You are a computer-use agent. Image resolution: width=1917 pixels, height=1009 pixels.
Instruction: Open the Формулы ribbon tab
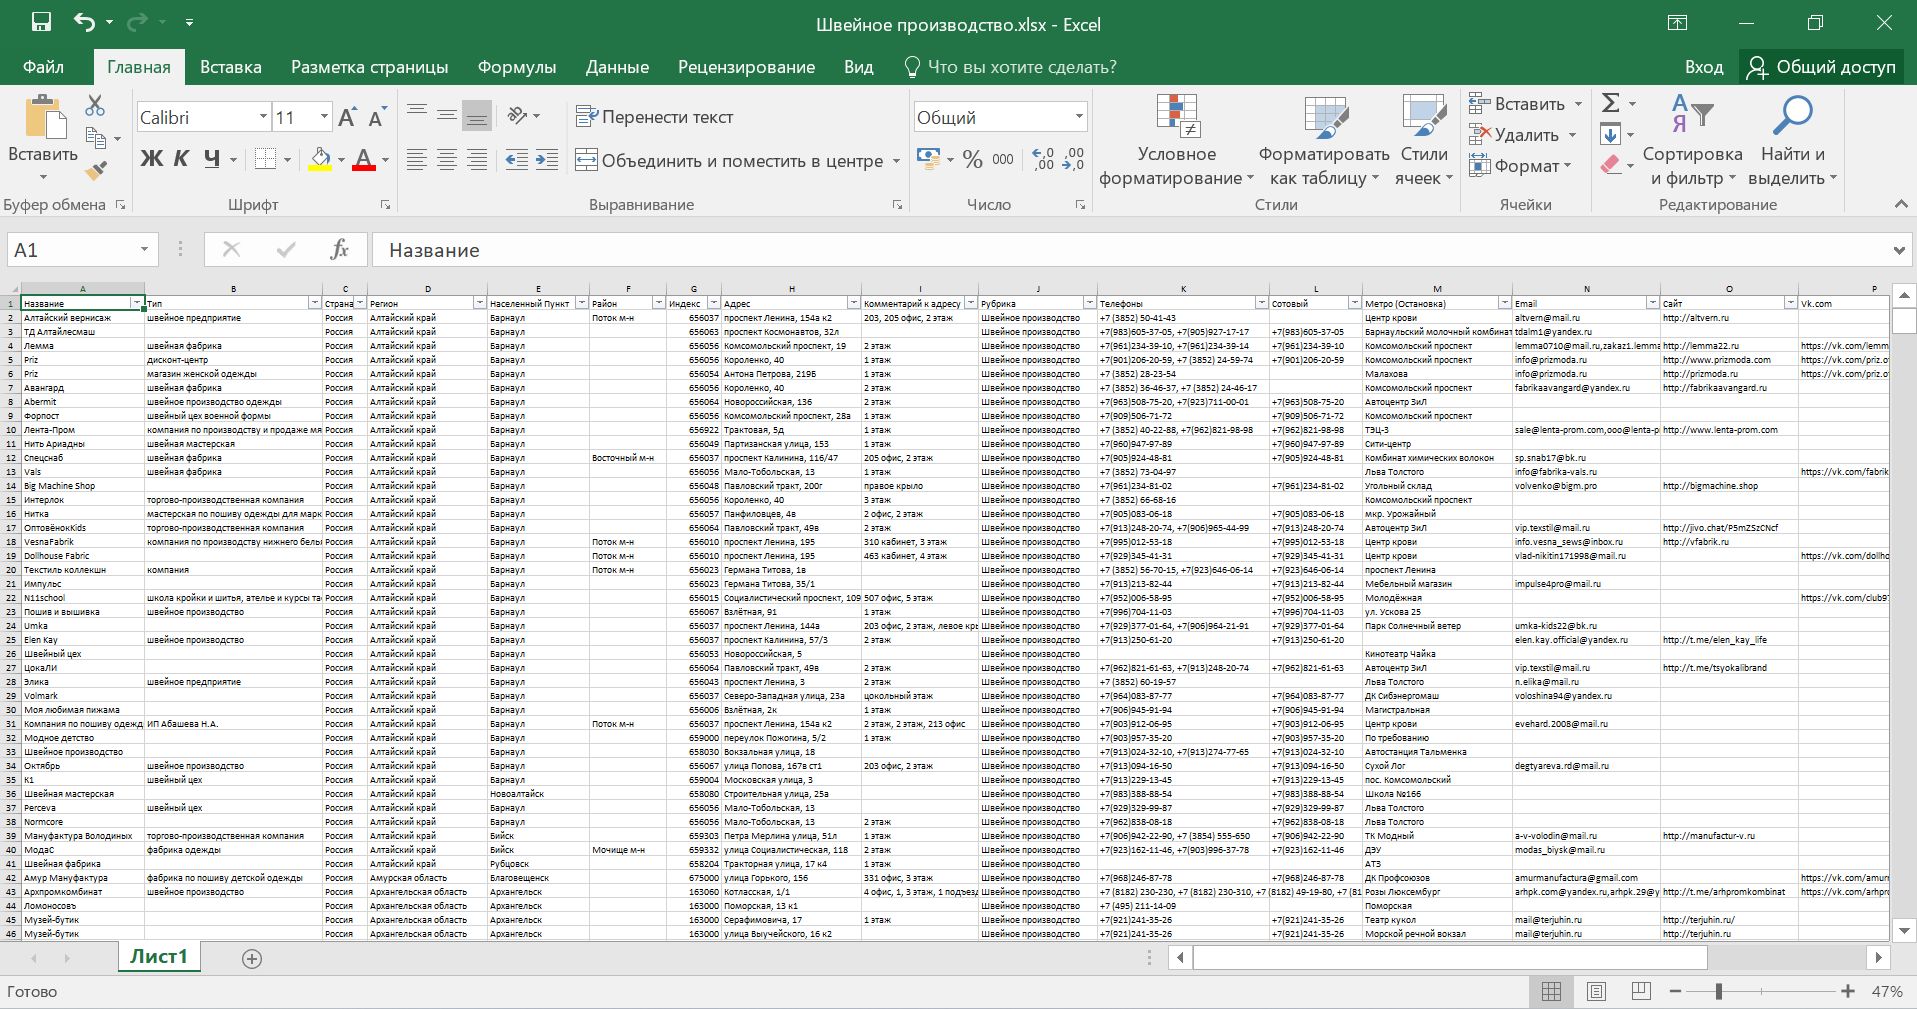point(516,67)
